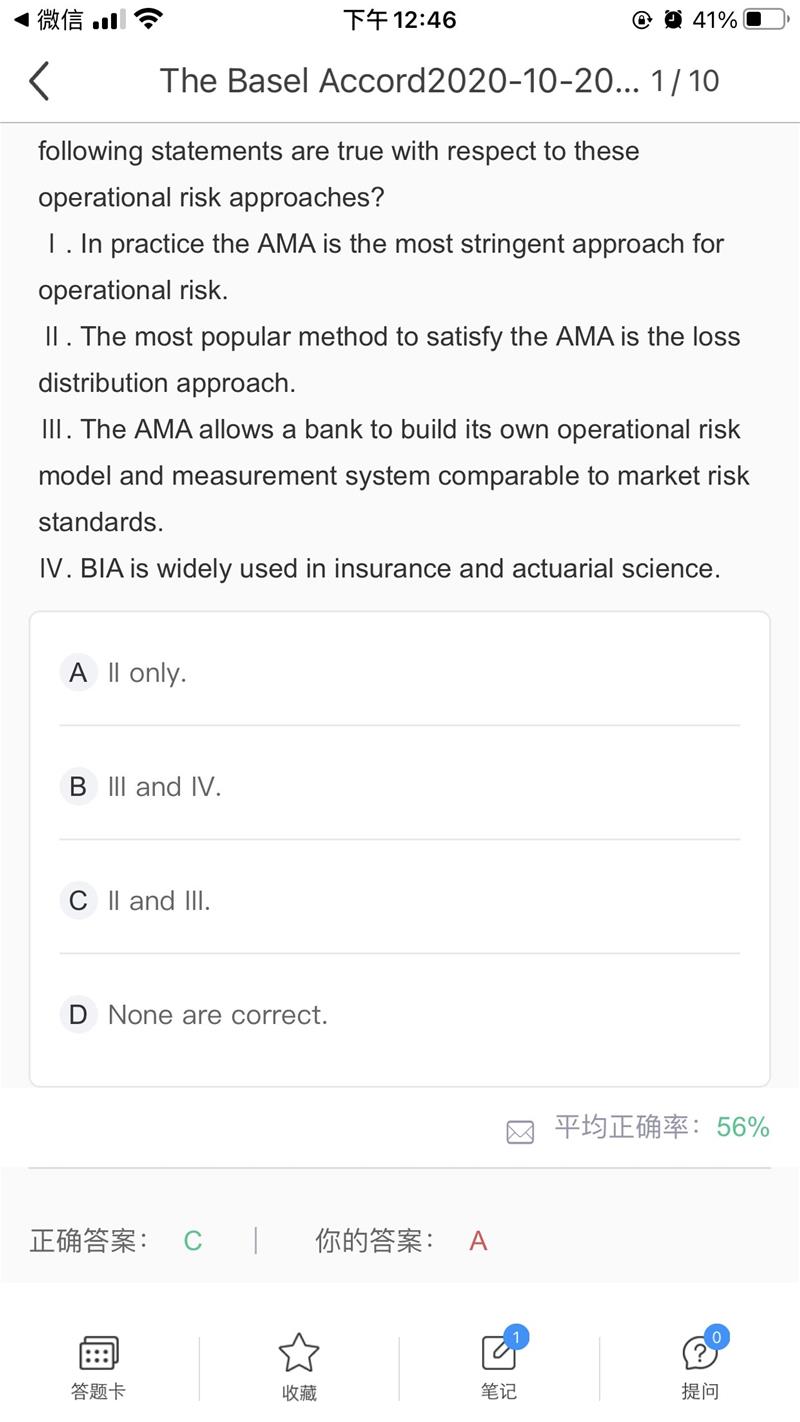Image resolution: width=800 pixels, height=1422 pixels.
Task: Choose "None are correct." answer text
Action: [x=218, y=1015]
